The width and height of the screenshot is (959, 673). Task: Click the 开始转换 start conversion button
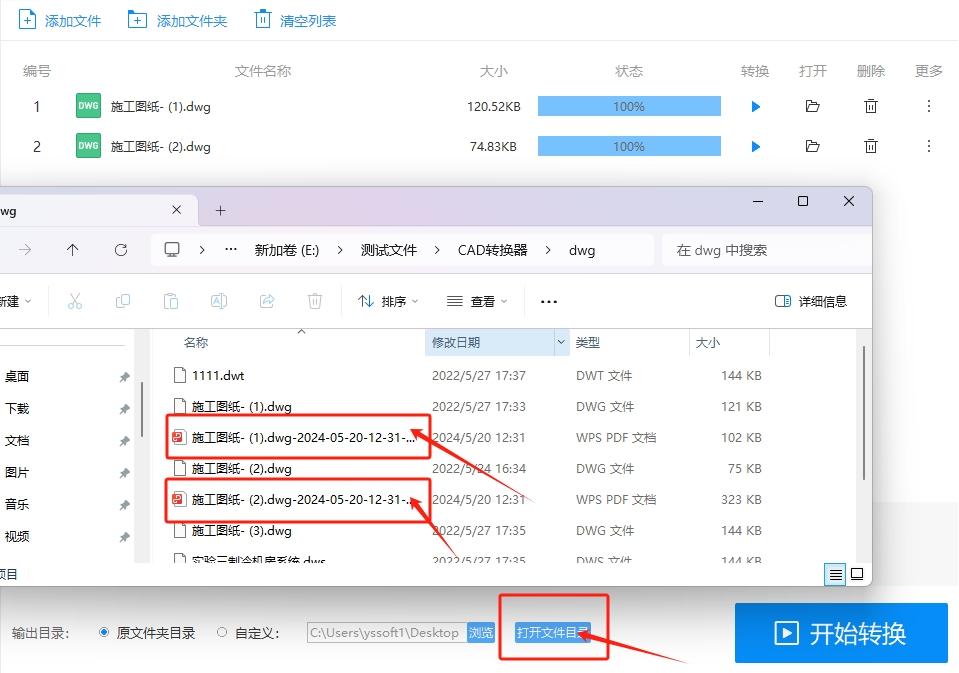pyautogui.click(x=840, y=632)
